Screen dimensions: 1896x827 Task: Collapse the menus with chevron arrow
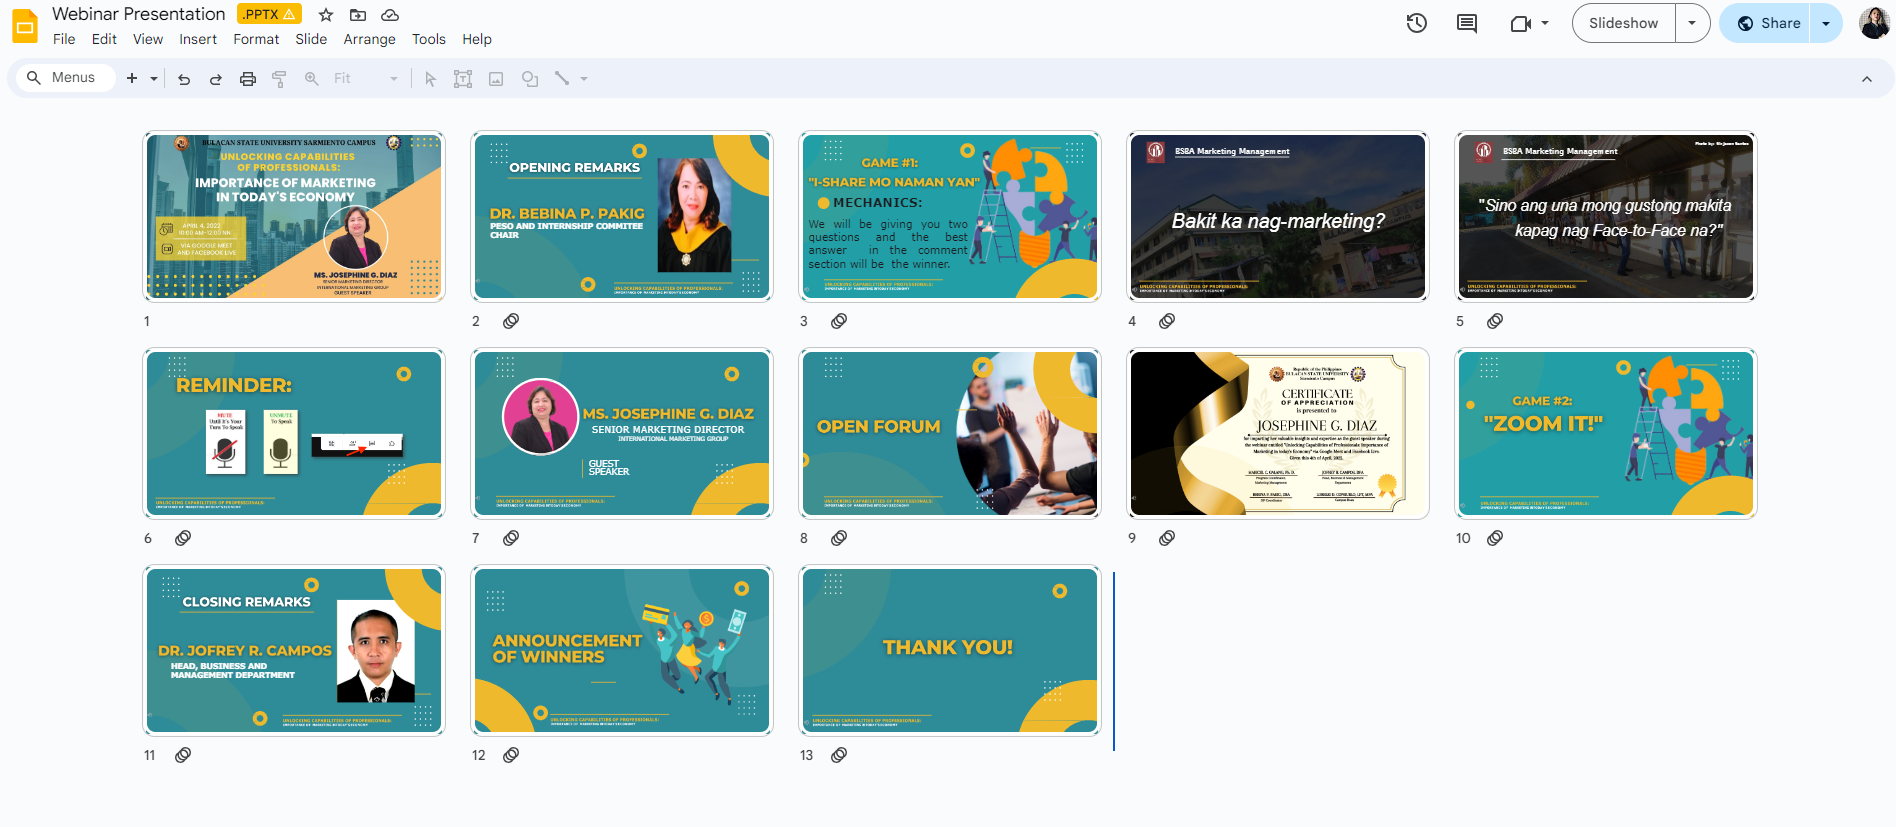pyautogui.click(x=1867, y=79)
